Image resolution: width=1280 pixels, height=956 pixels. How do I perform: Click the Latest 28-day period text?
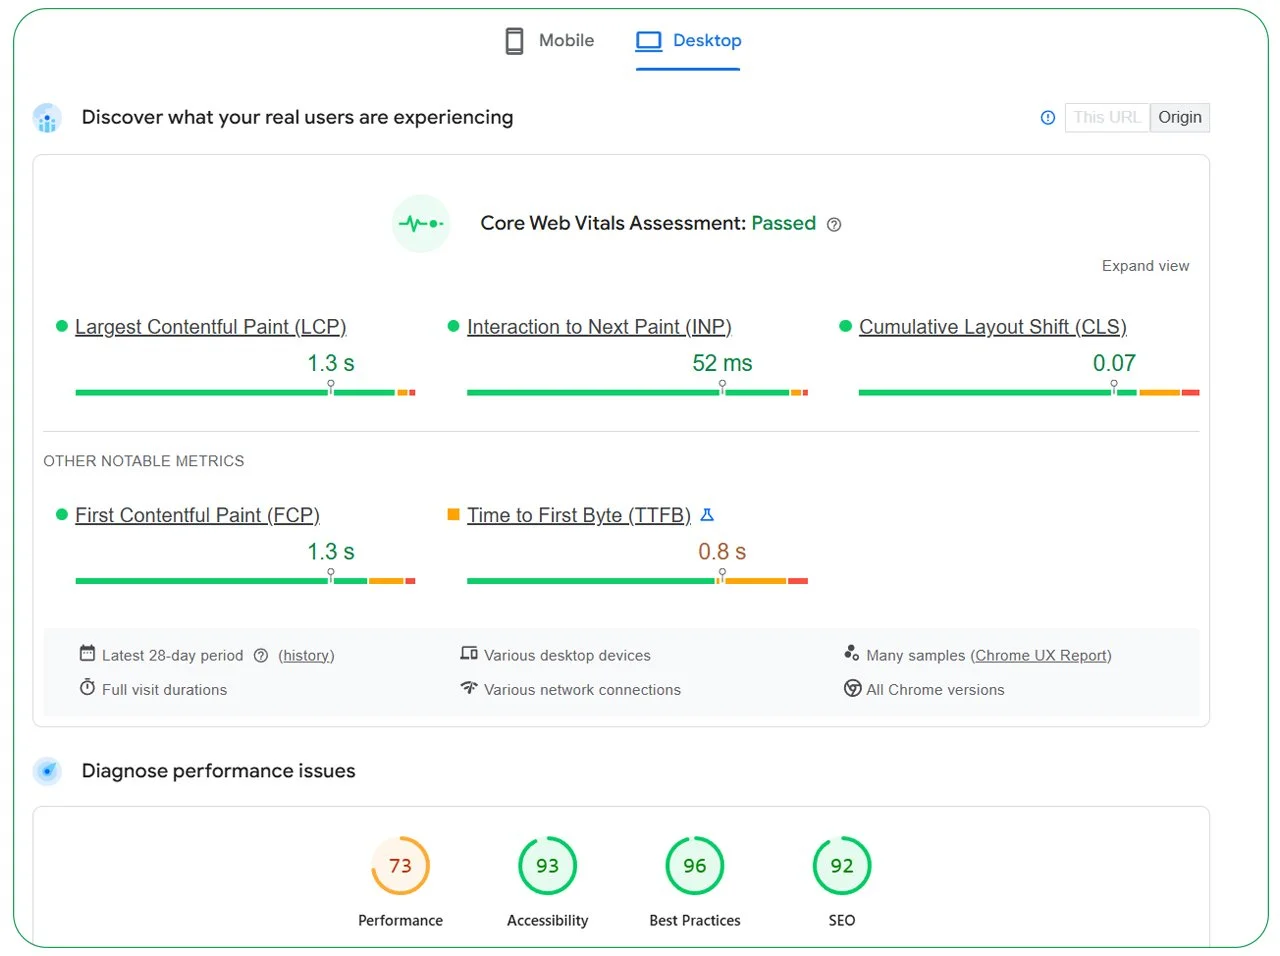[x=172, y=656]
